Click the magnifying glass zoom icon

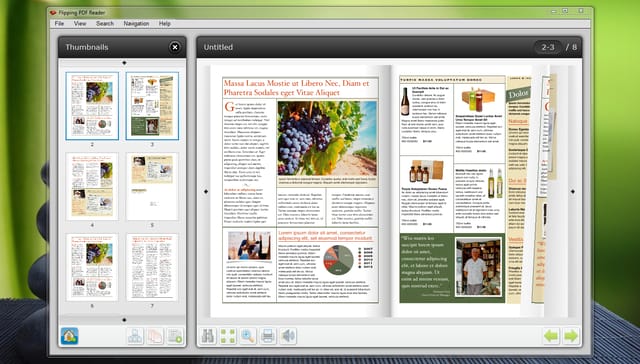pyautogui.click(x=248, y=336)
